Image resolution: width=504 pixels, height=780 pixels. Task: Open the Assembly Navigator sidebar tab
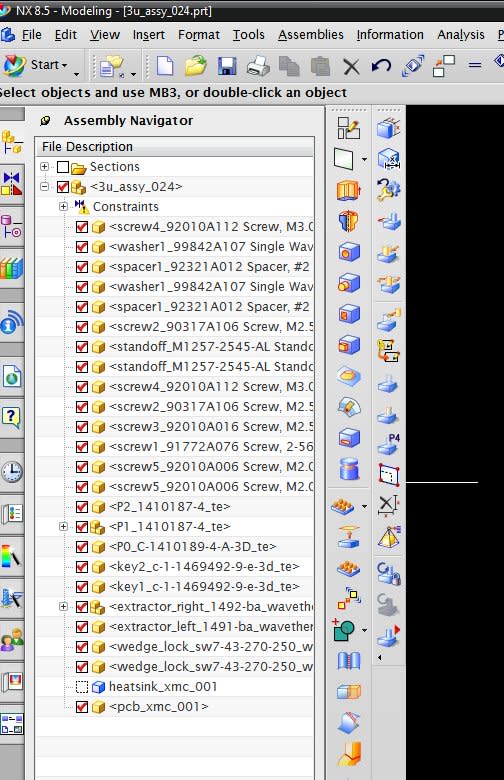click(11, 142)
